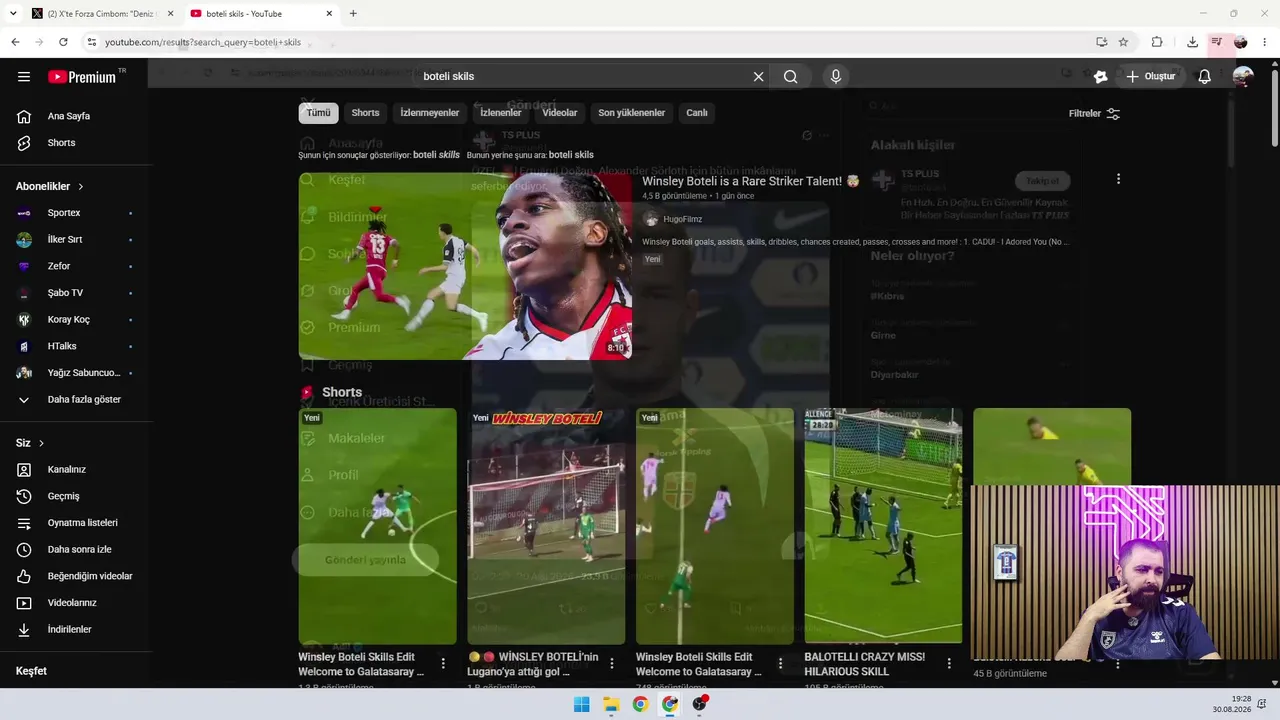Click the install app icon in address bar
This screenshot has width=1280, height=720.
tap(1101, 42)
